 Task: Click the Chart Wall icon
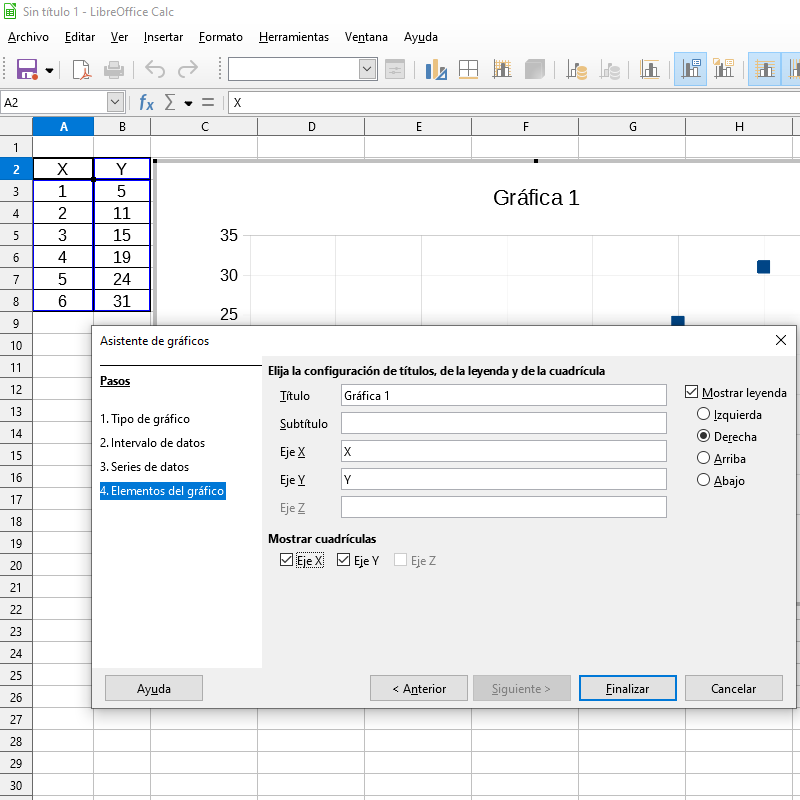point(502,69)
